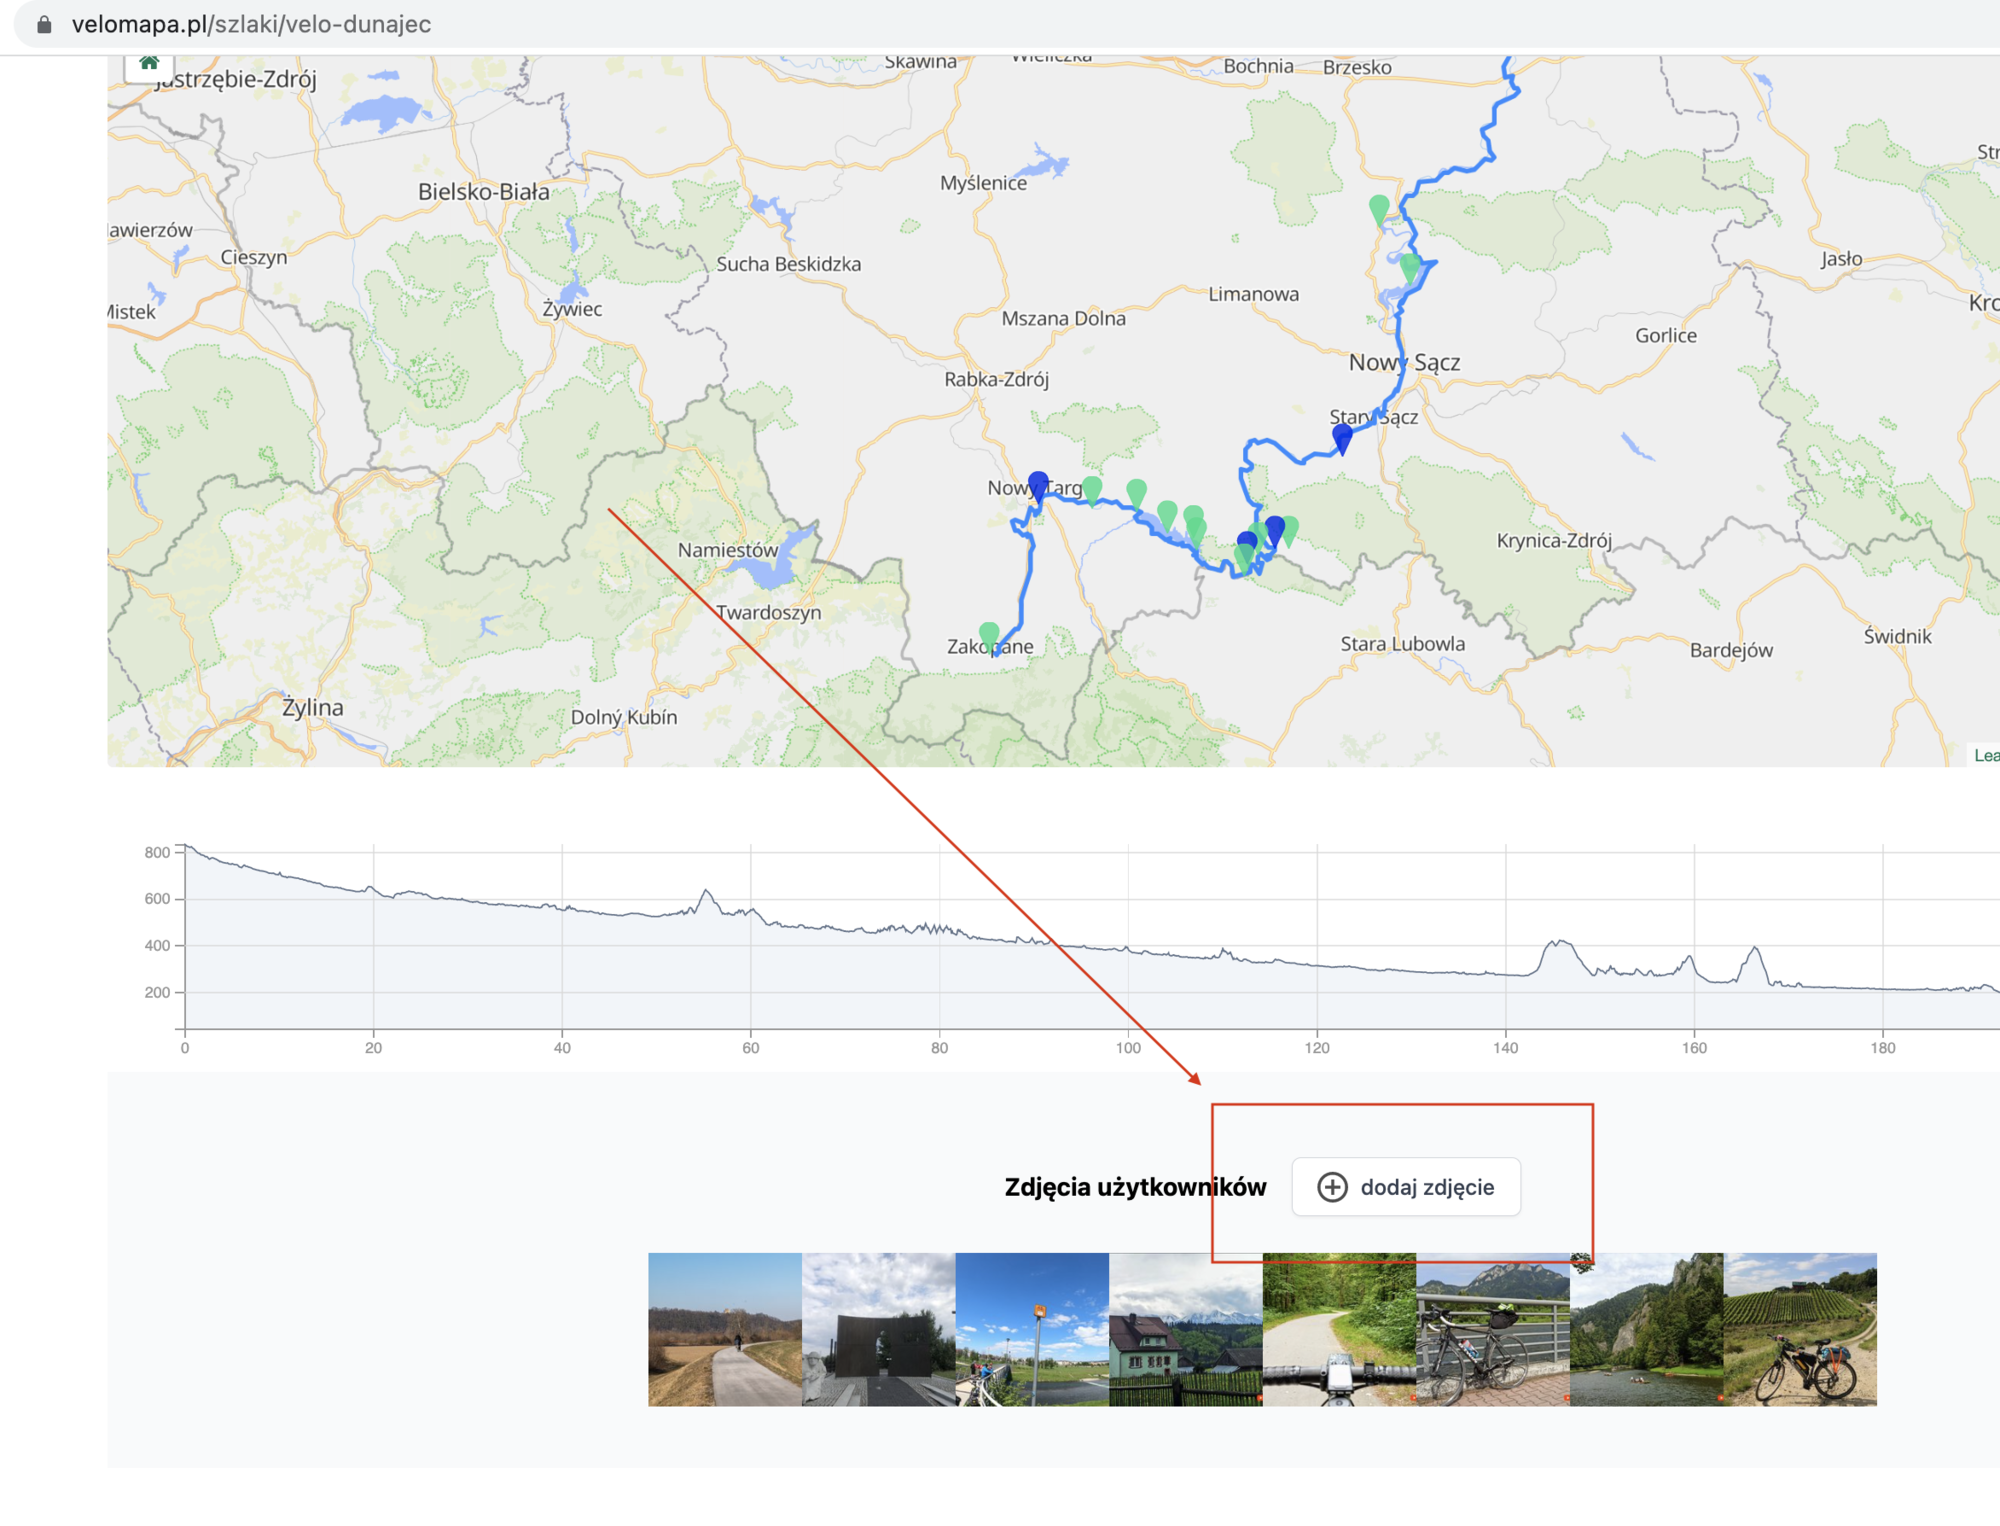
Task: Click the 'Zdjęcia użytkowników' heading
Action: point(1135,1187)
